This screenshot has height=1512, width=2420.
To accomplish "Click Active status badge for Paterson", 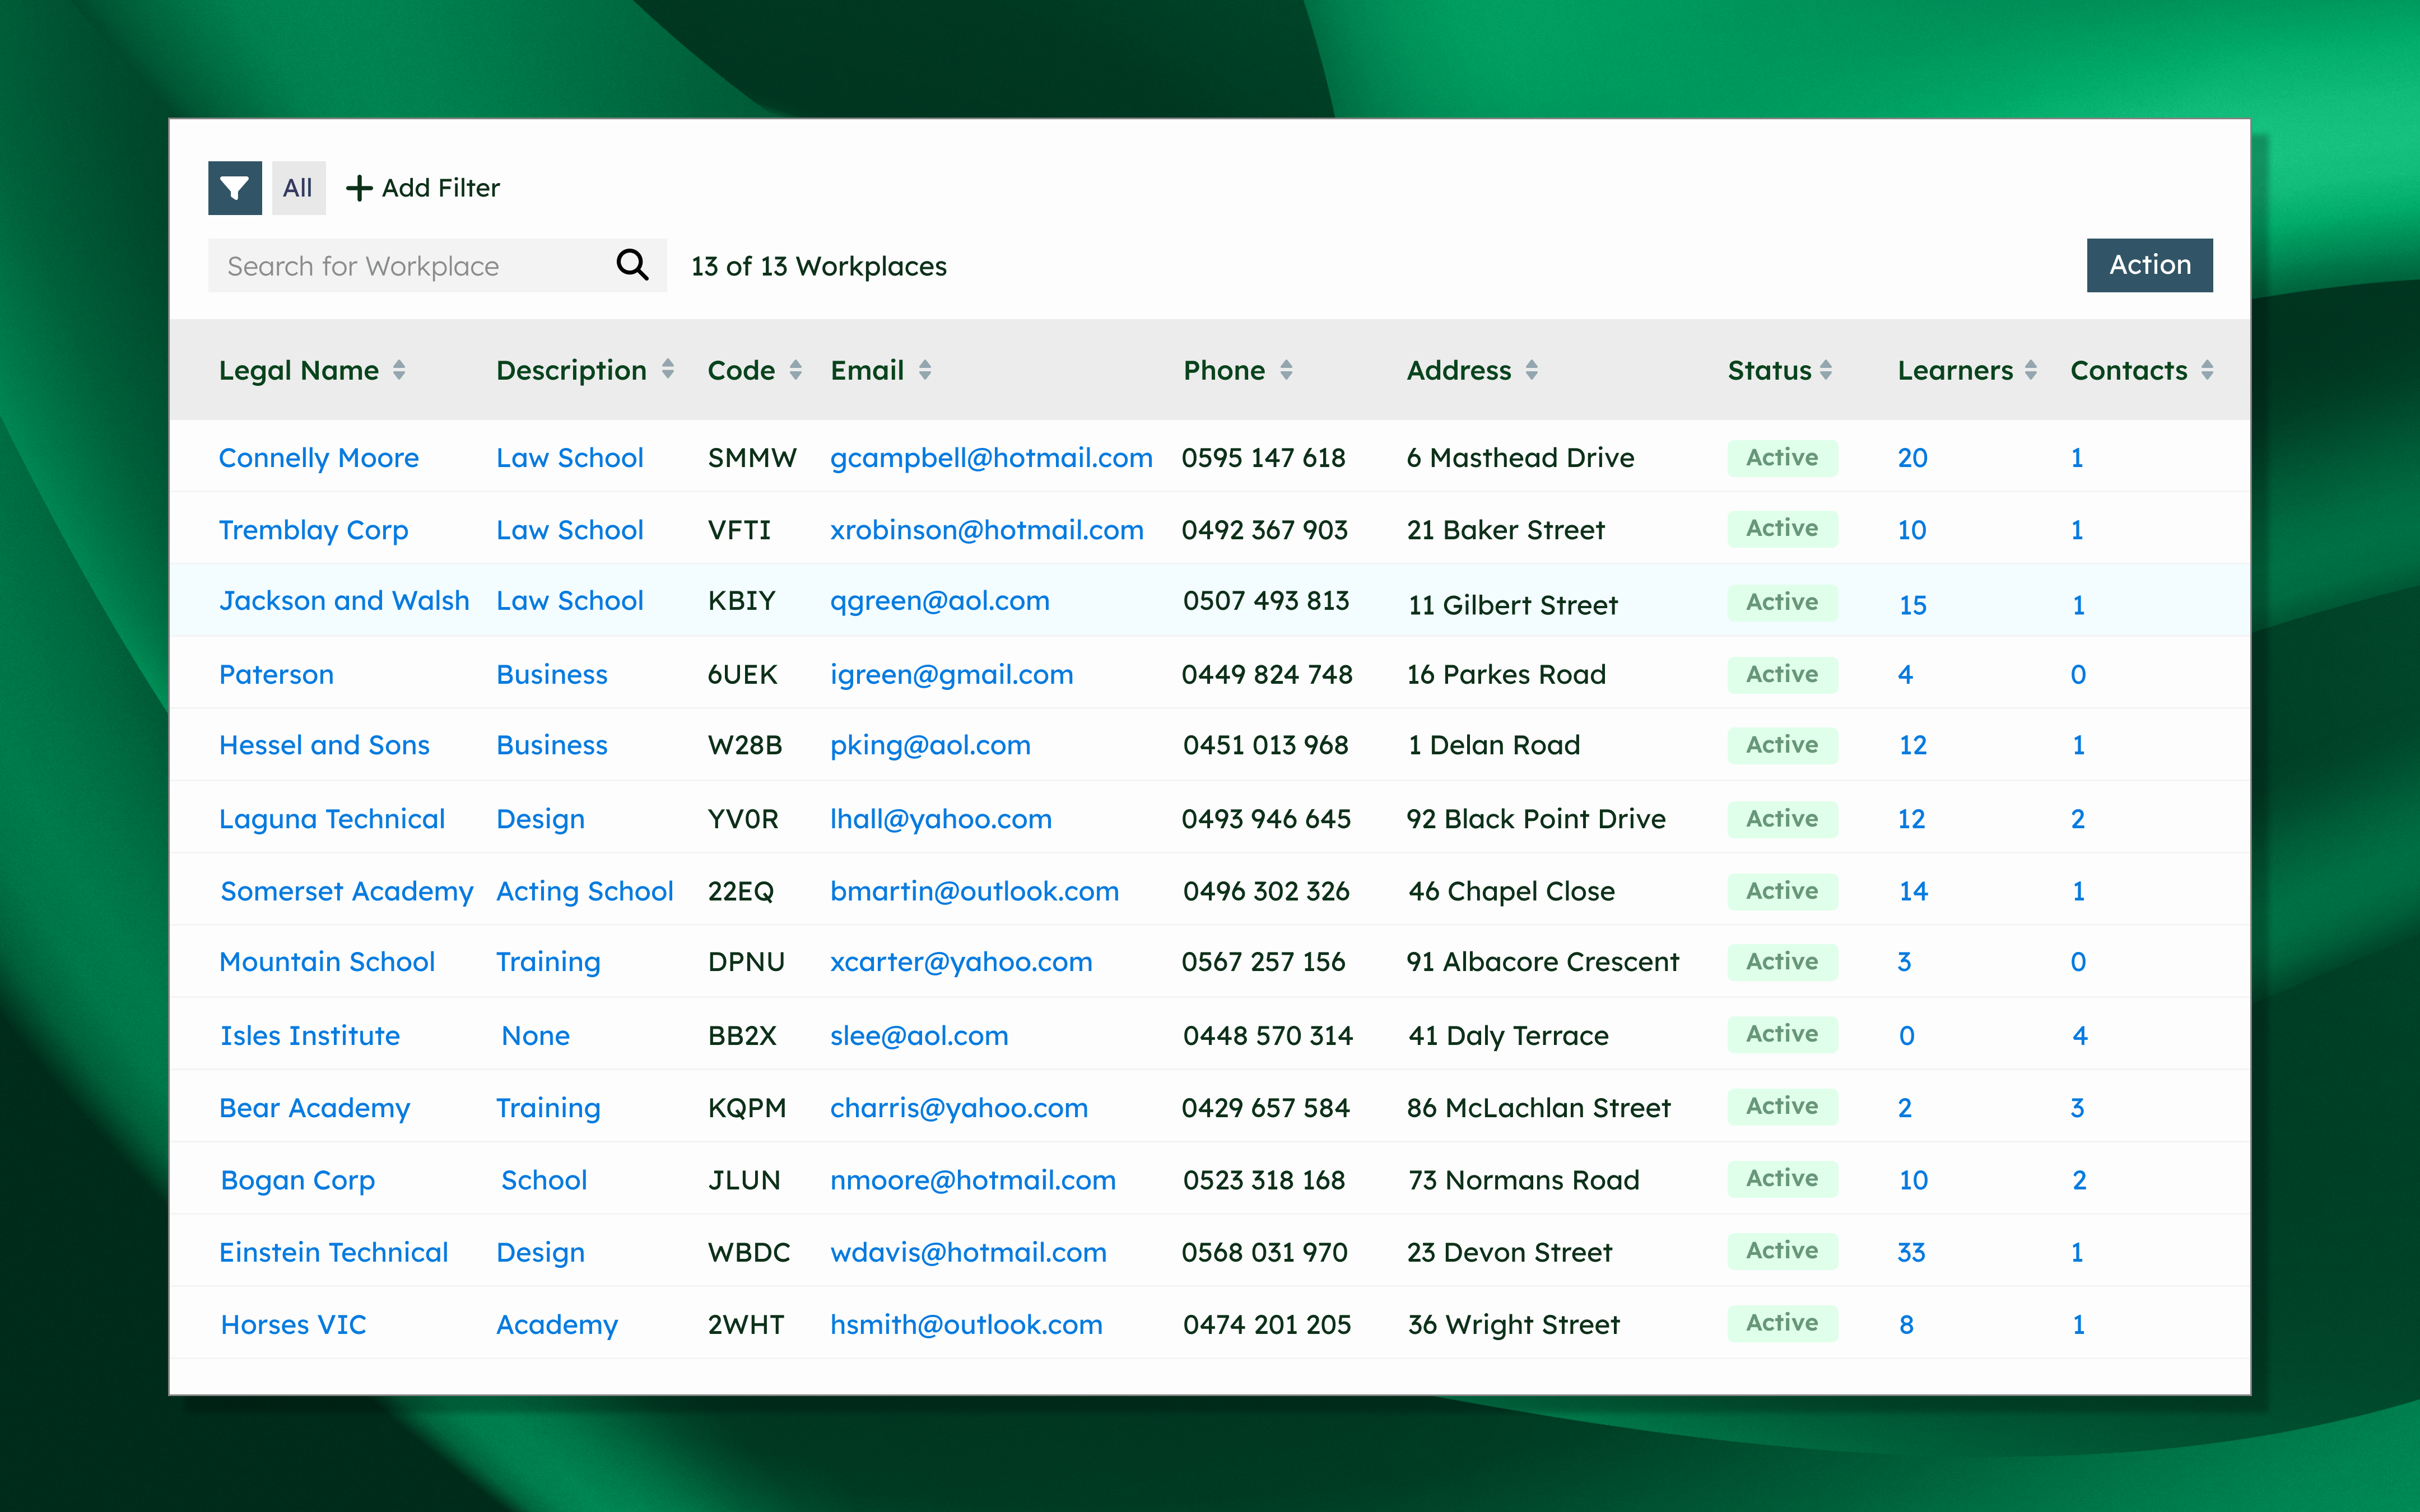I will (x=1782, y=675).
